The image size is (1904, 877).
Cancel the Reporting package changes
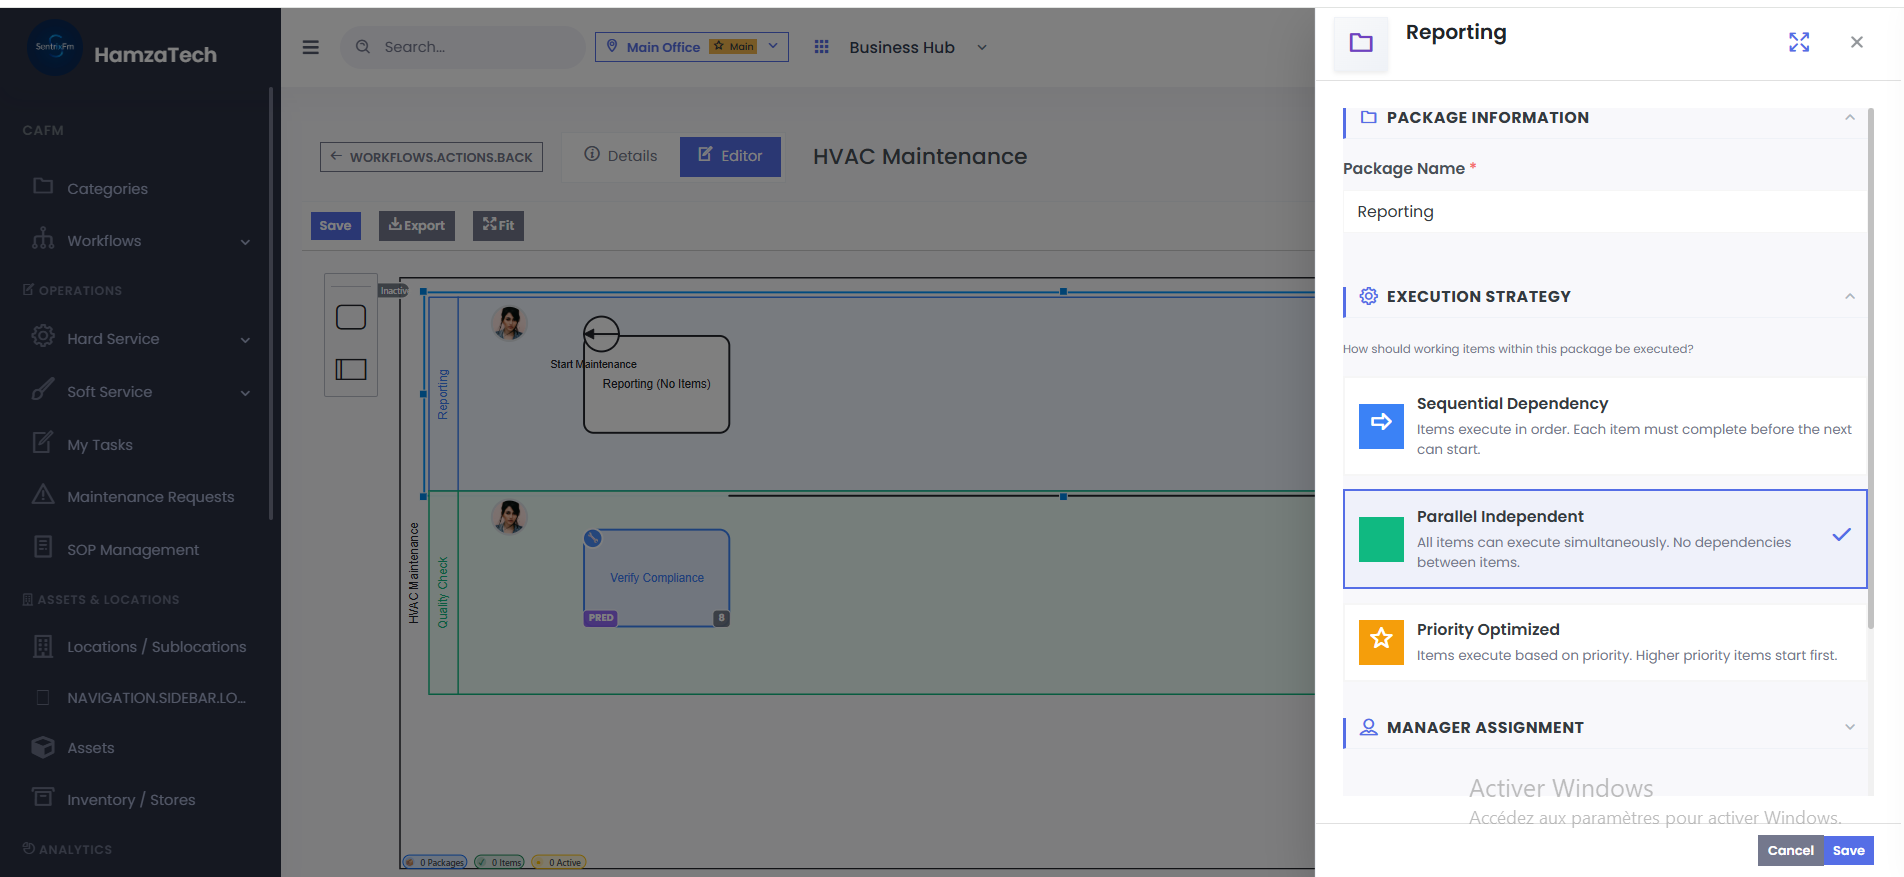click(x=1789, y=850)
